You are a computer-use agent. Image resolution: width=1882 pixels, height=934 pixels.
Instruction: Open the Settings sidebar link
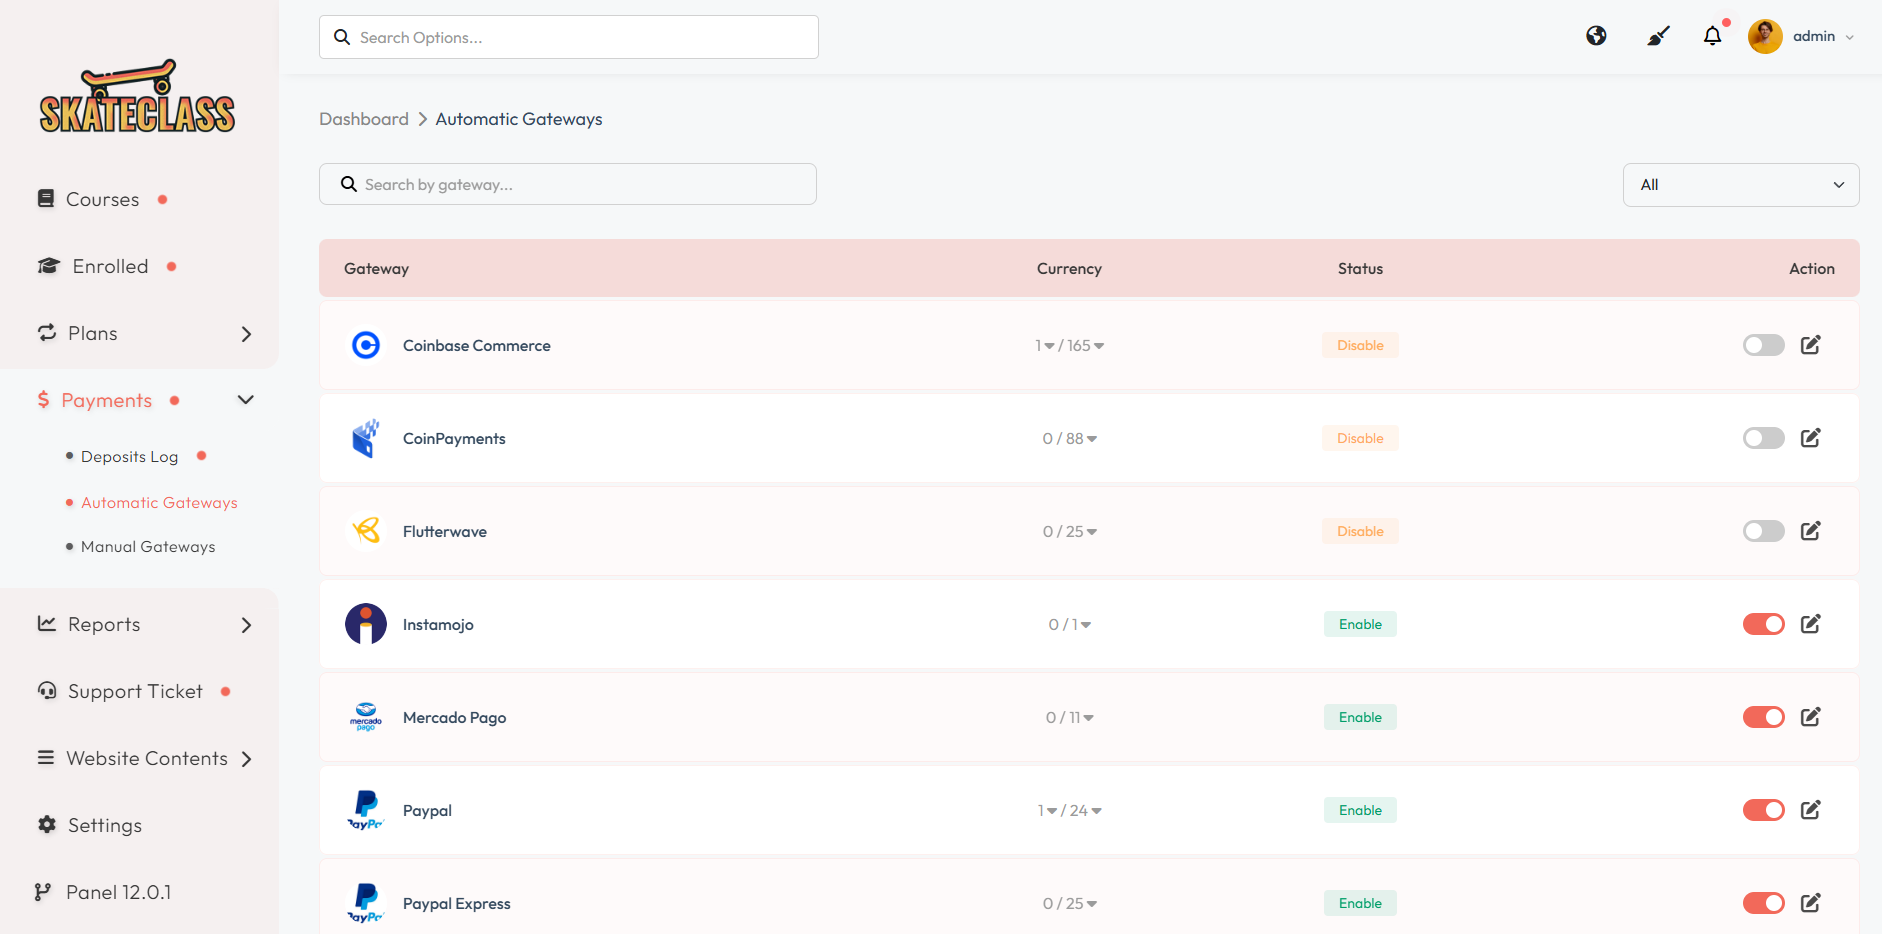point(104,825)
